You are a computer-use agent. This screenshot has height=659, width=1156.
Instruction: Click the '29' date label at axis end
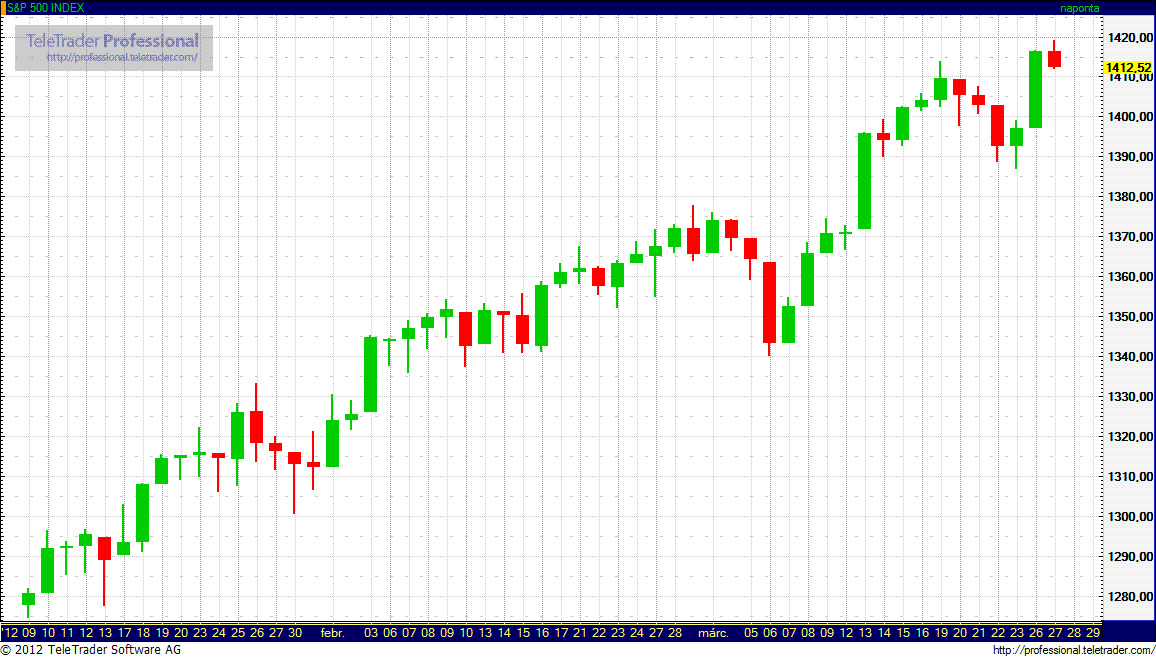1093,633
